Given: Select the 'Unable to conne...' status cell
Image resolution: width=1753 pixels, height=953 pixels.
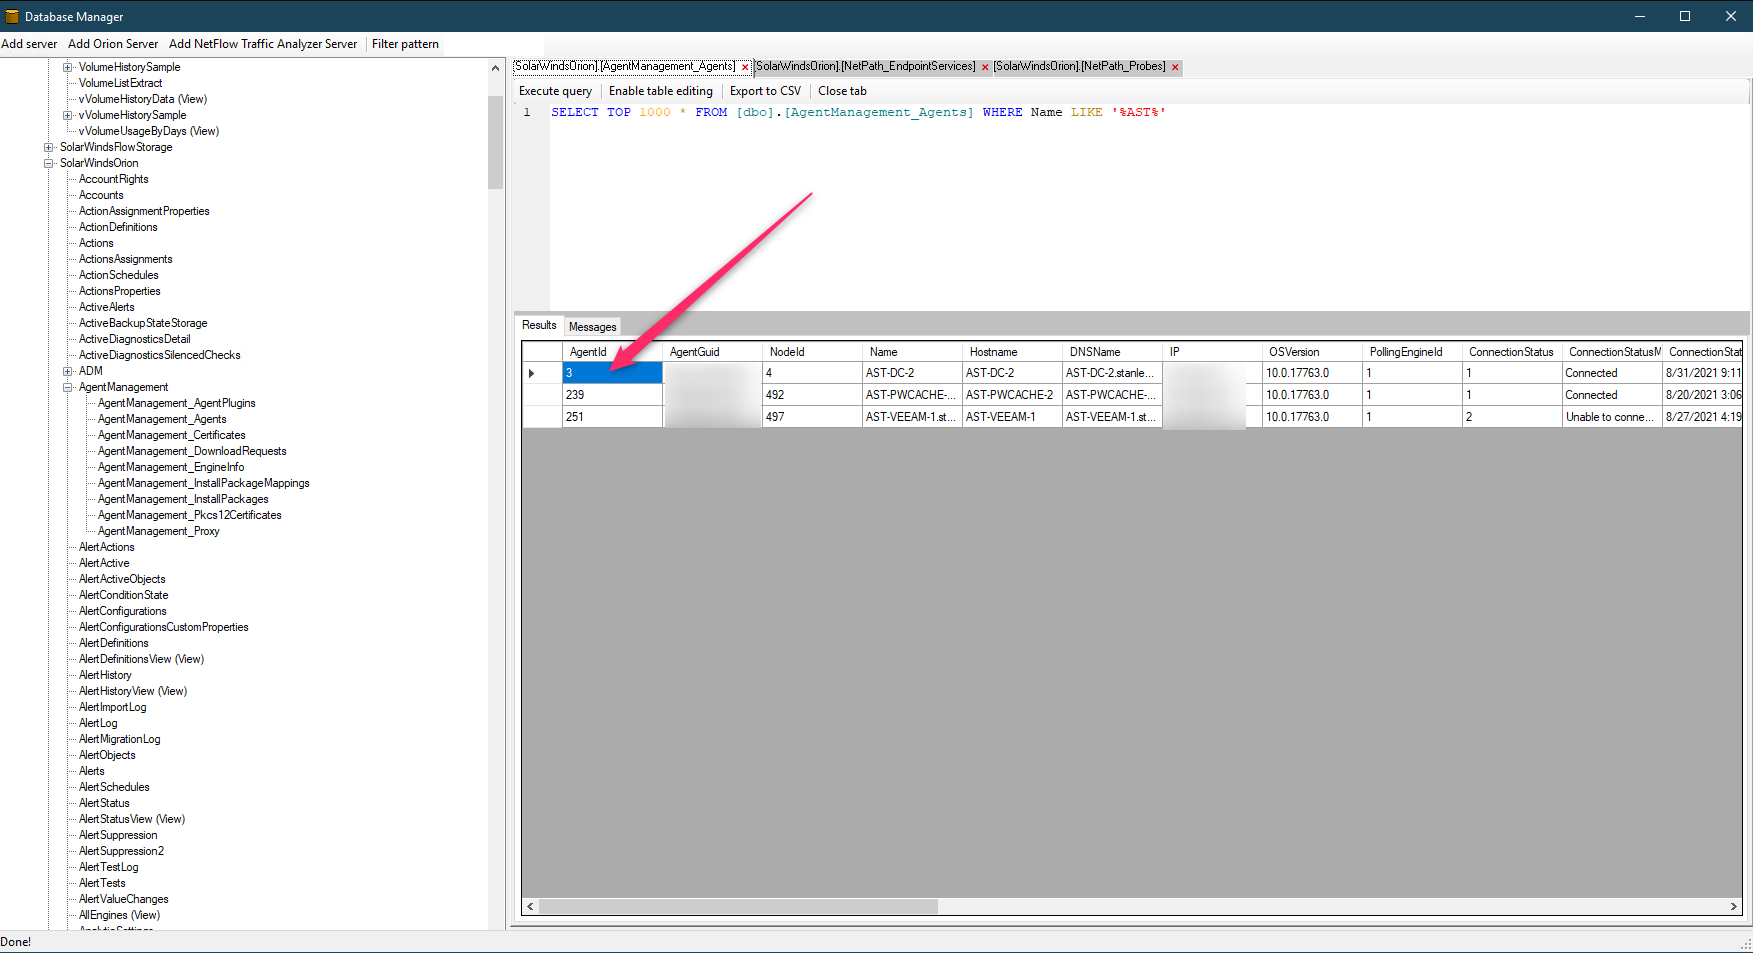Looking at the screenshot, I should pos(1612,417).
